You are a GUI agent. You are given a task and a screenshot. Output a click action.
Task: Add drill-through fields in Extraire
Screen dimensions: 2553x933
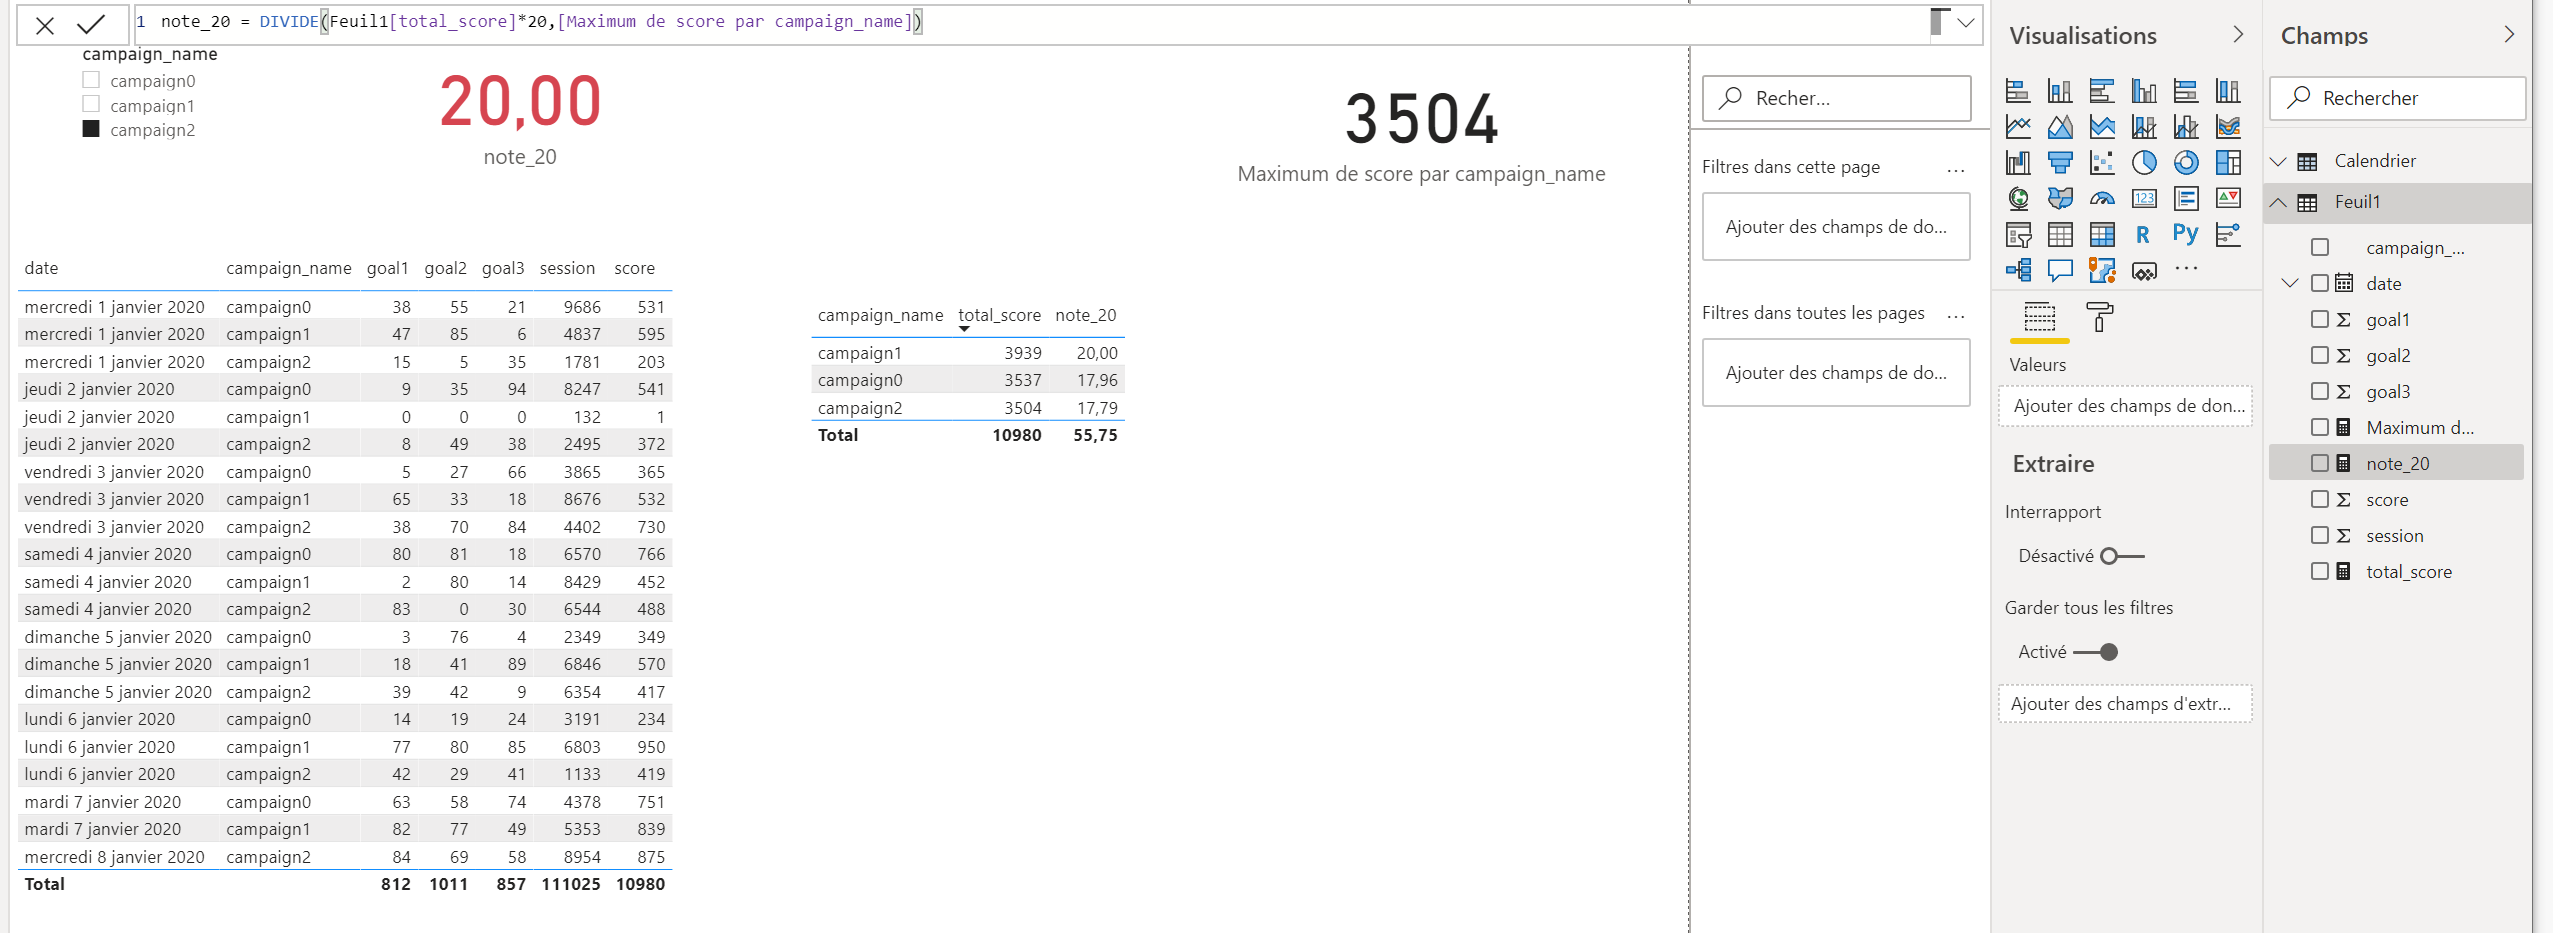point(2126,704)
